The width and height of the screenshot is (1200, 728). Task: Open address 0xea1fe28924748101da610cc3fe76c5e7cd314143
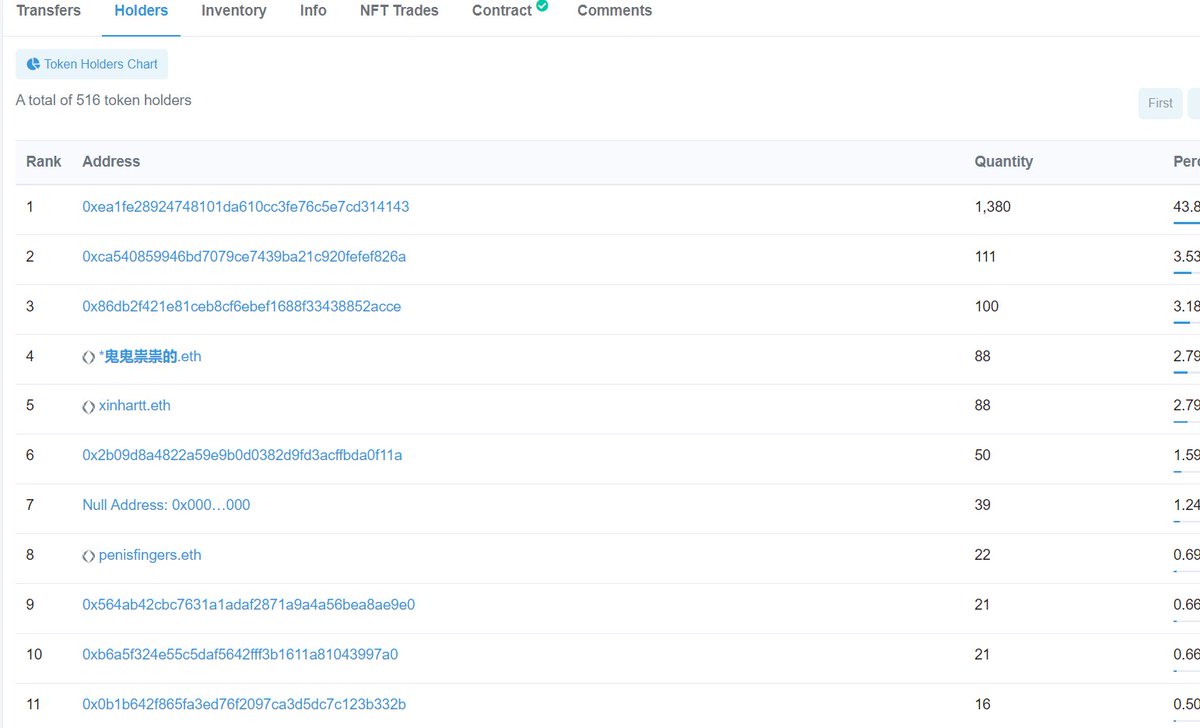click(245, 207)
